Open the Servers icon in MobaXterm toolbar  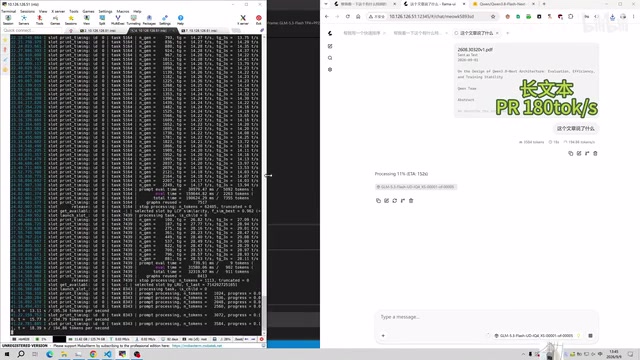pyautogui.click(x=24, y=20)
